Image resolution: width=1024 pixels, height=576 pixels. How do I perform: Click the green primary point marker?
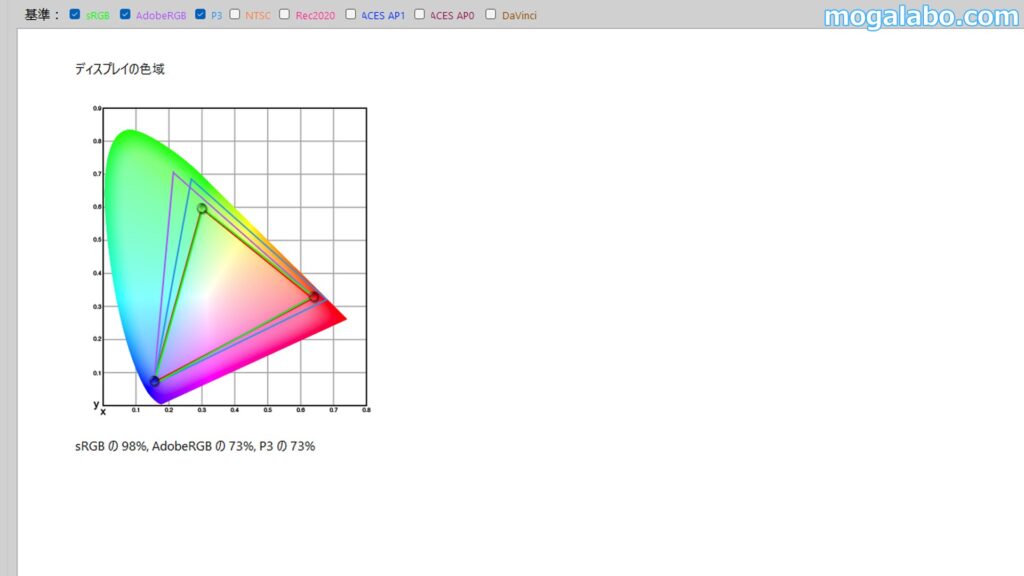[x=202, y=208]
